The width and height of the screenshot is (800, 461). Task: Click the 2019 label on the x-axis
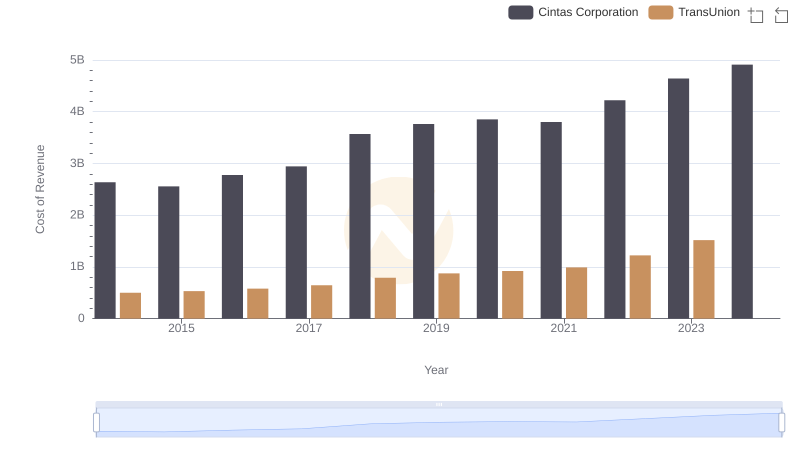(436, 328)
